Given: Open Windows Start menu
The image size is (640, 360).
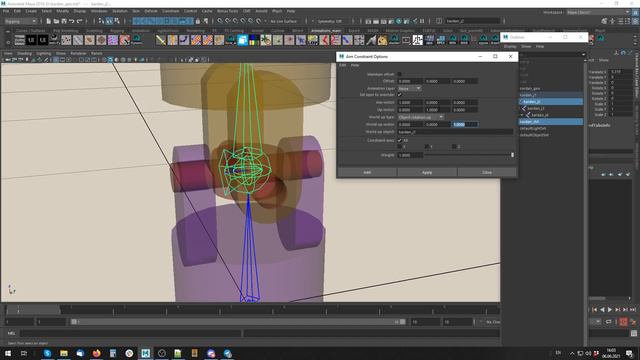Looking at the screenshot, I should [8, 353].
